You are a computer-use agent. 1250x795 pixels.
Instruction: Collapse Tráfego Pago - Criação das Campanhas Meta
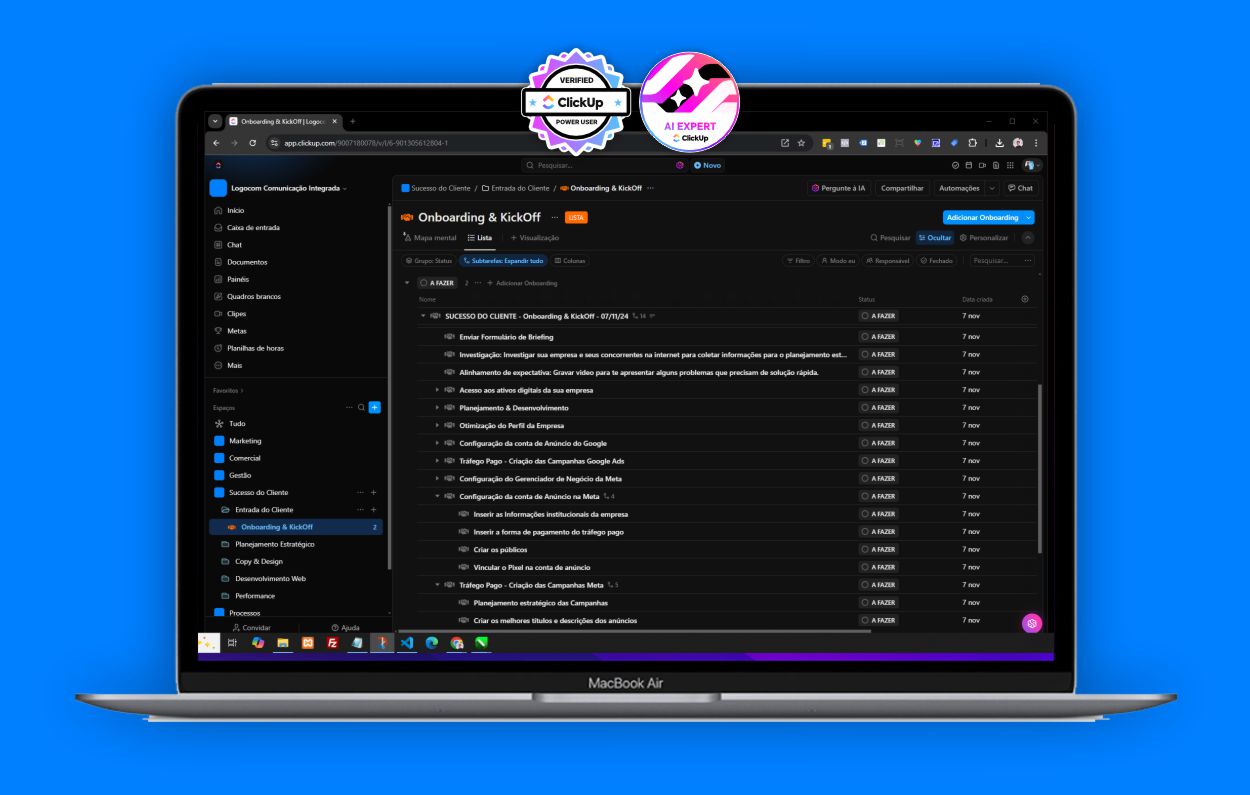437,585
